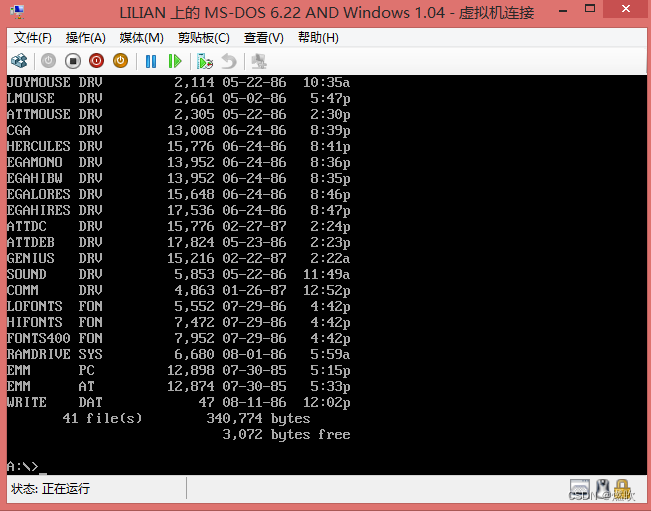Image resolution: width=651 pixels, height=511 pixels.
Task: Click the gold padlock icon in the status bar
Action: (x=622, y=489)
